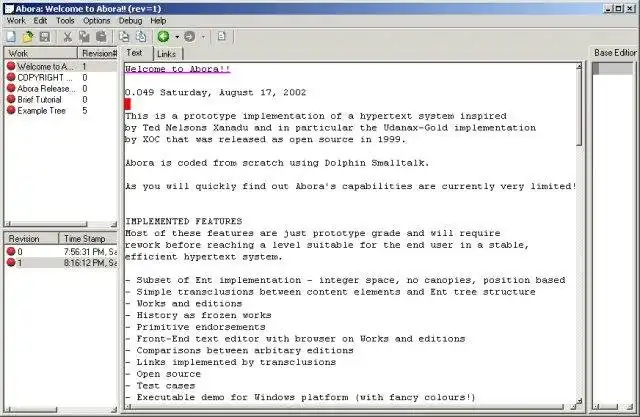Viewport: 640px width, 417px height.
Task: Click the Revision column header
Action: tap(31, 238)
